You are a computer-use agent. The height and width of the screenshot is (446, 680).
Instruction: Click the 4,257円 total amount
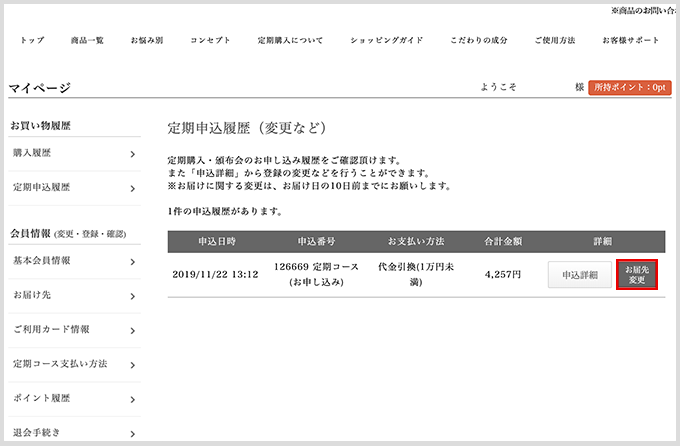point(503,275)
